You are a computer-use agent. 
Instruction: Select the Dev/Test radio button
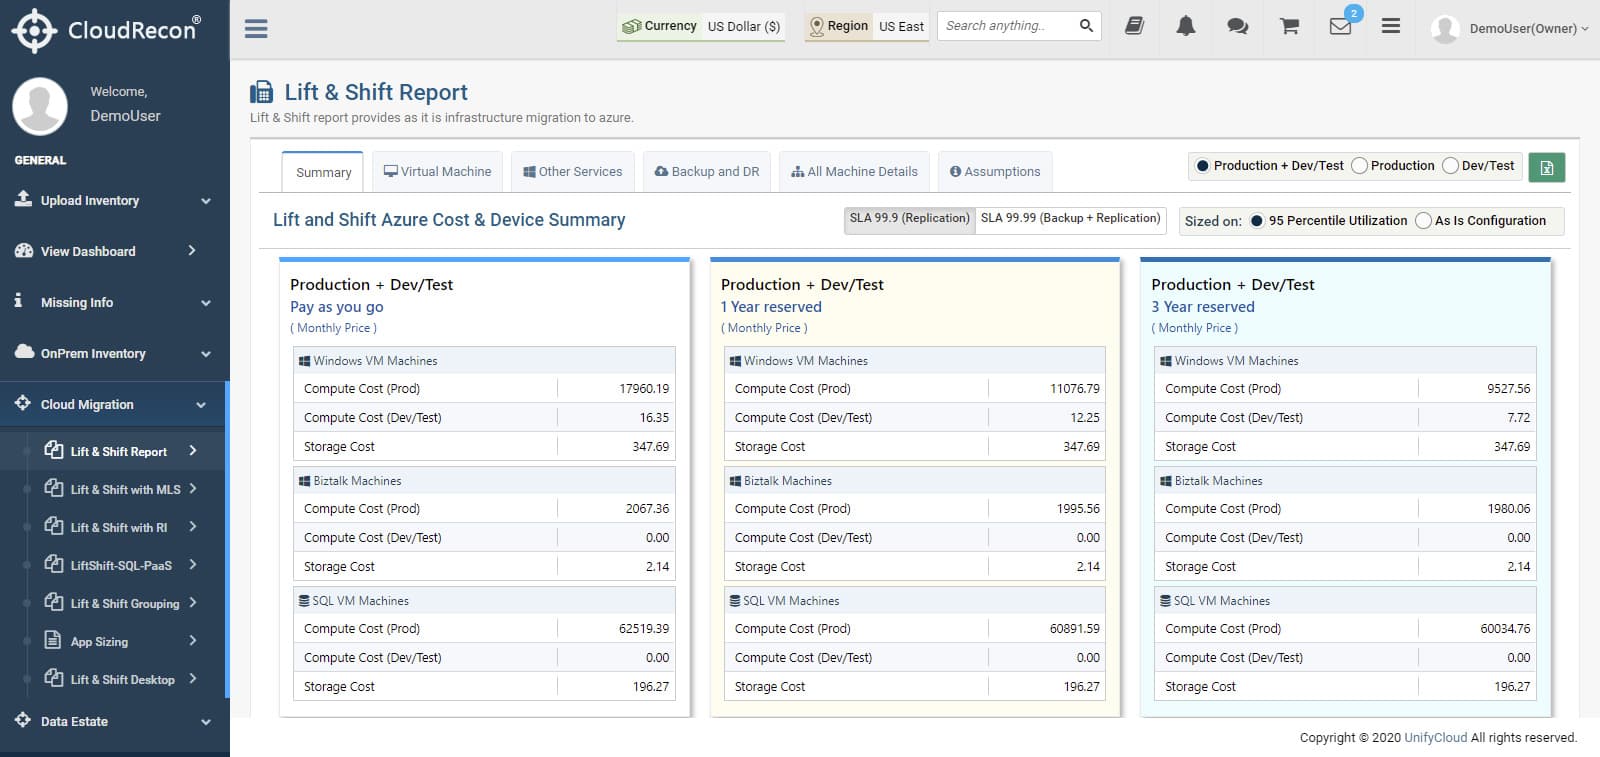(1450, 166)
